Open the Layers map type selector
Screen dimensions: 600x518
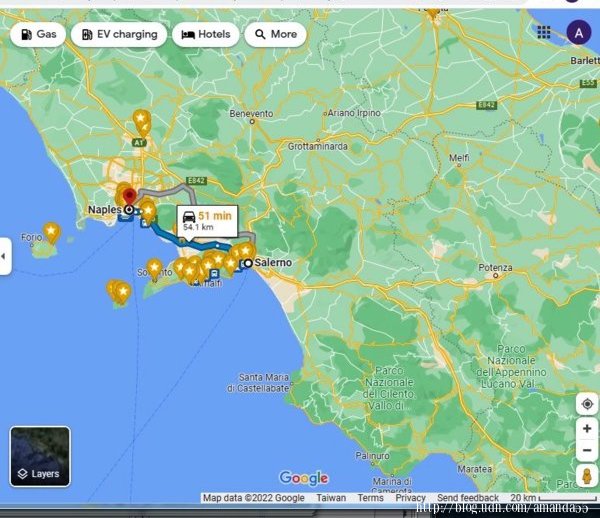[40, 457]
